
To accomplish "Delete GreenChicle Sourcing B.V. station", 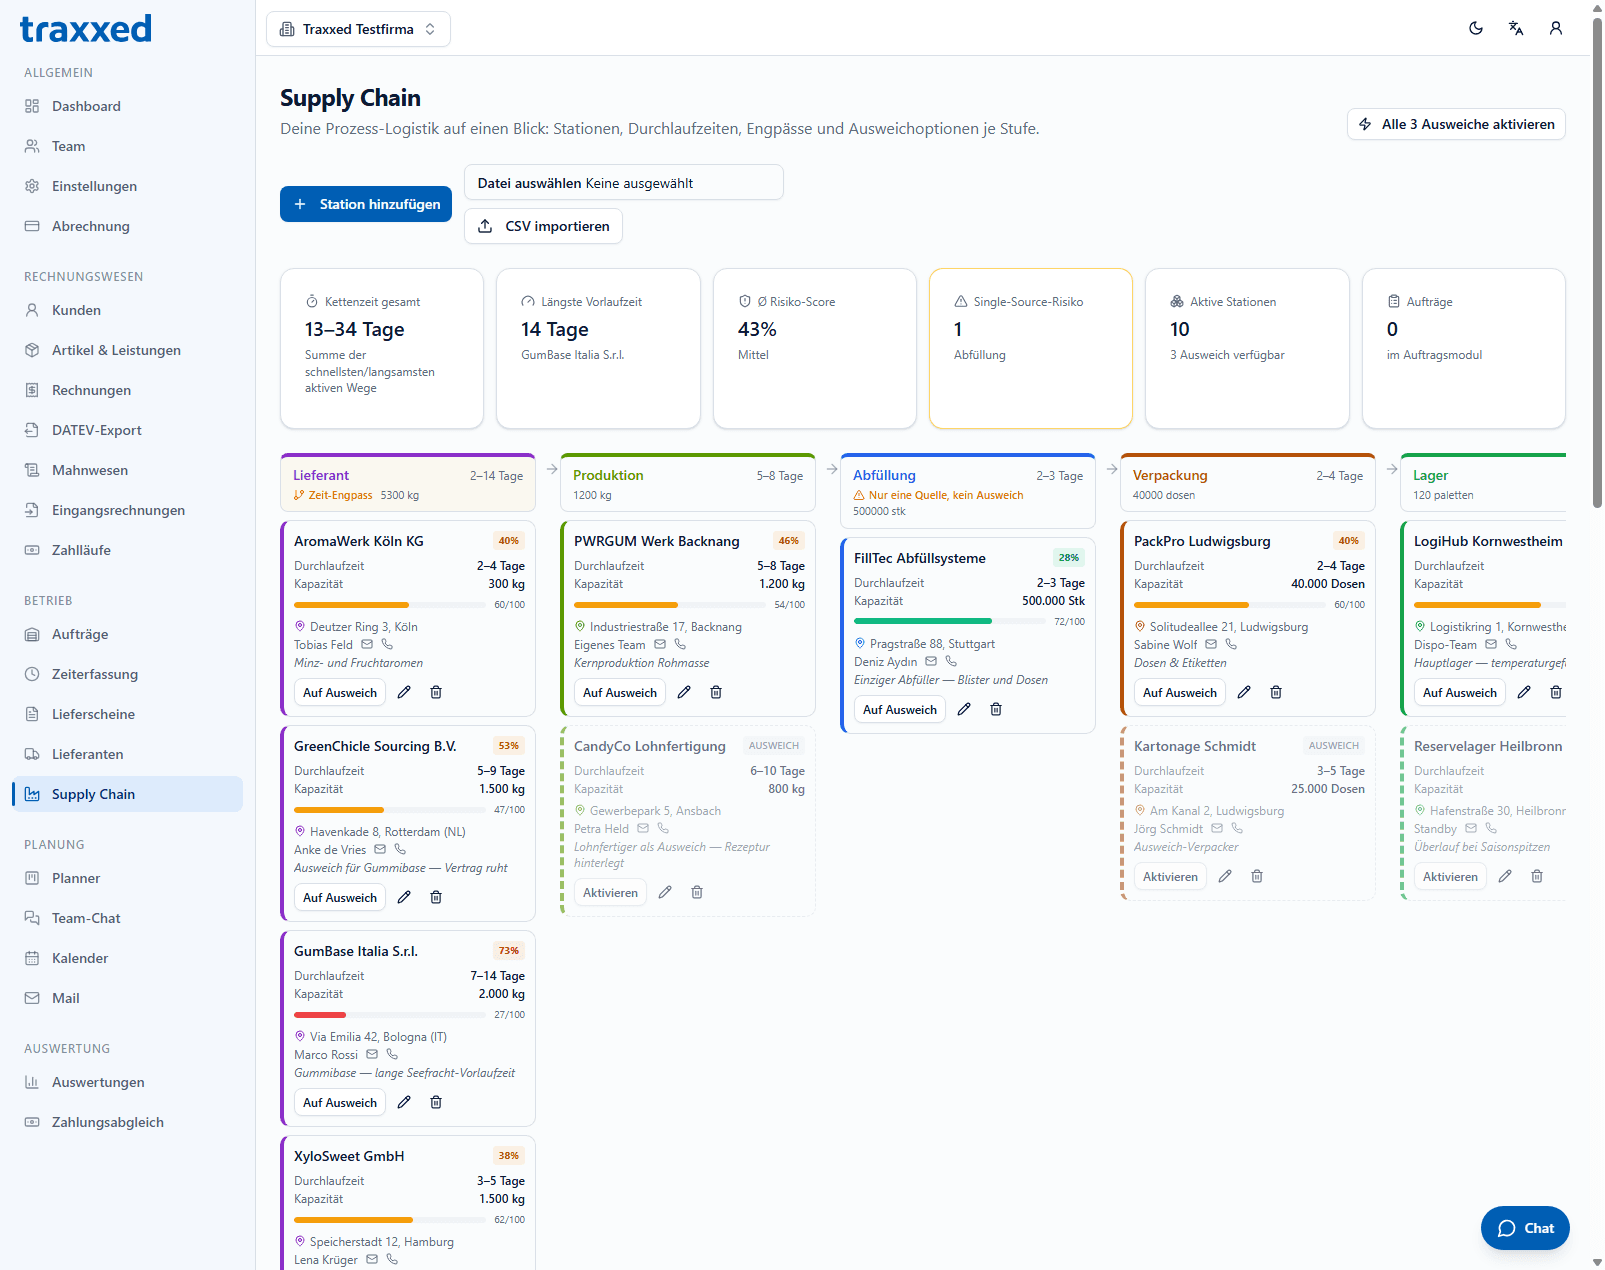I will pyautogui.click(x=436, y=897).
